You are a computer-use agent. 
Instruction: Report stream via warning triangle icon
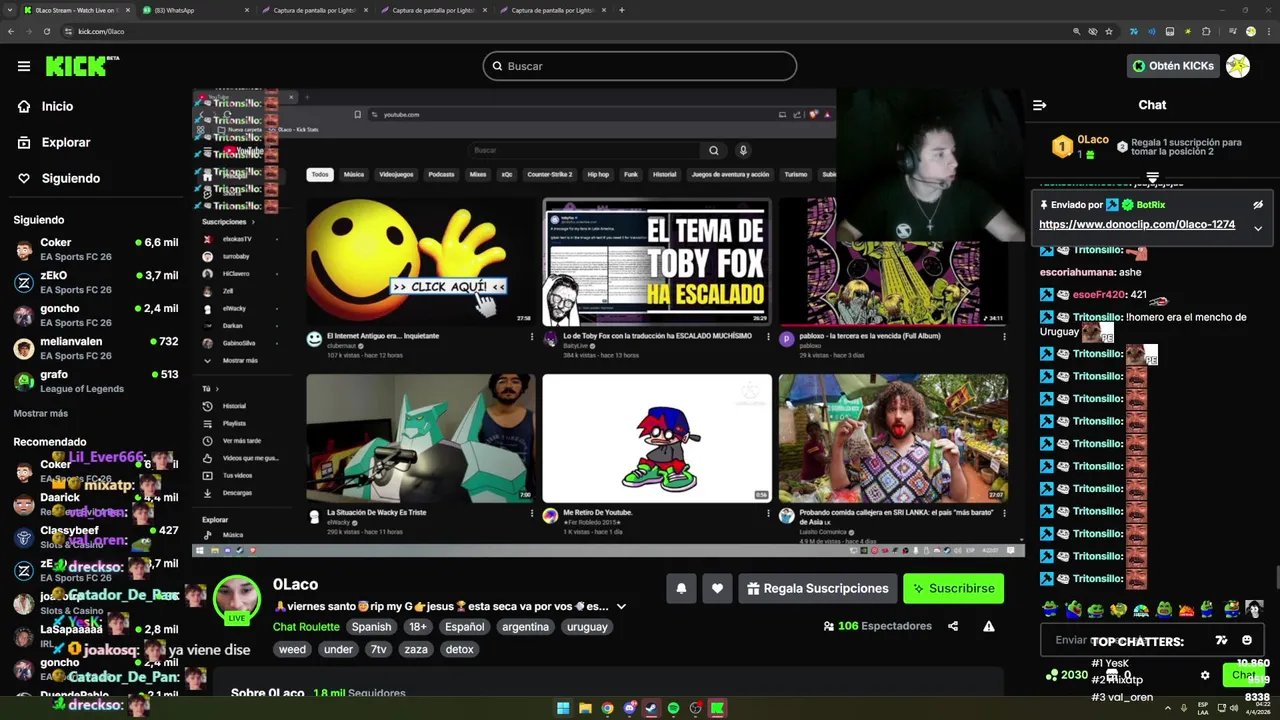point(988,626)
